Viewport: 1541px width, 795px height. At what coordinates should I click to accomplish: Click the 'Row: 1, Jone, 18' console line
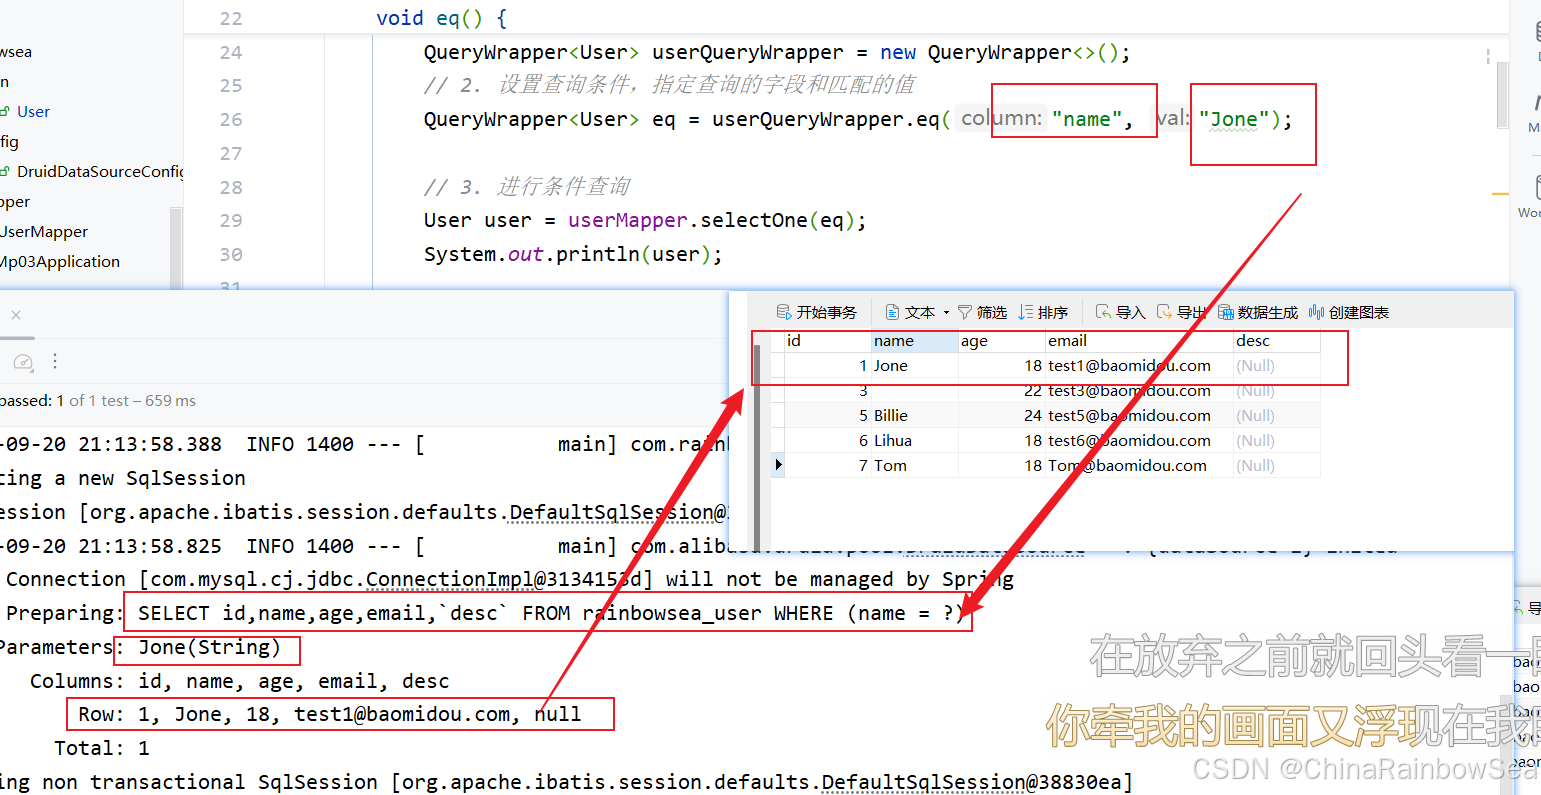tap(329, 714)
